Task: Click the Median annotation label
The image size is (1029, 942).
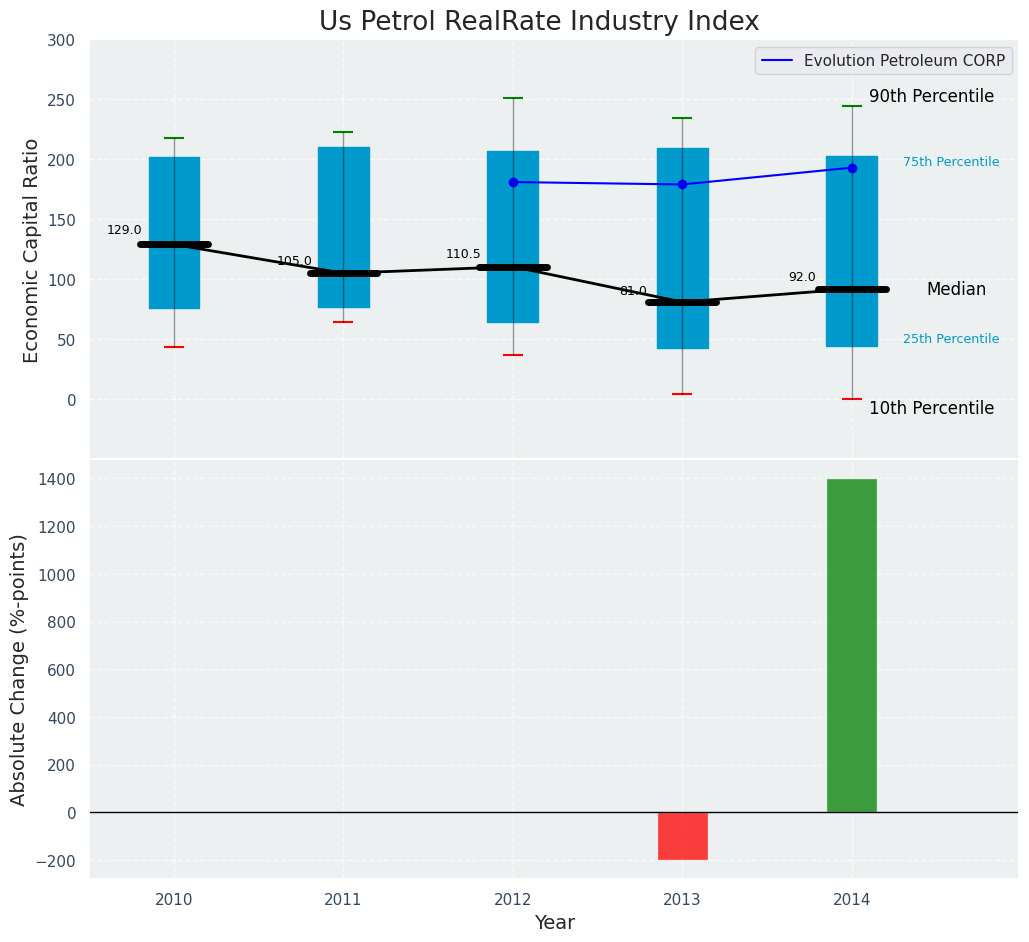Action: (x=955, y=289)
